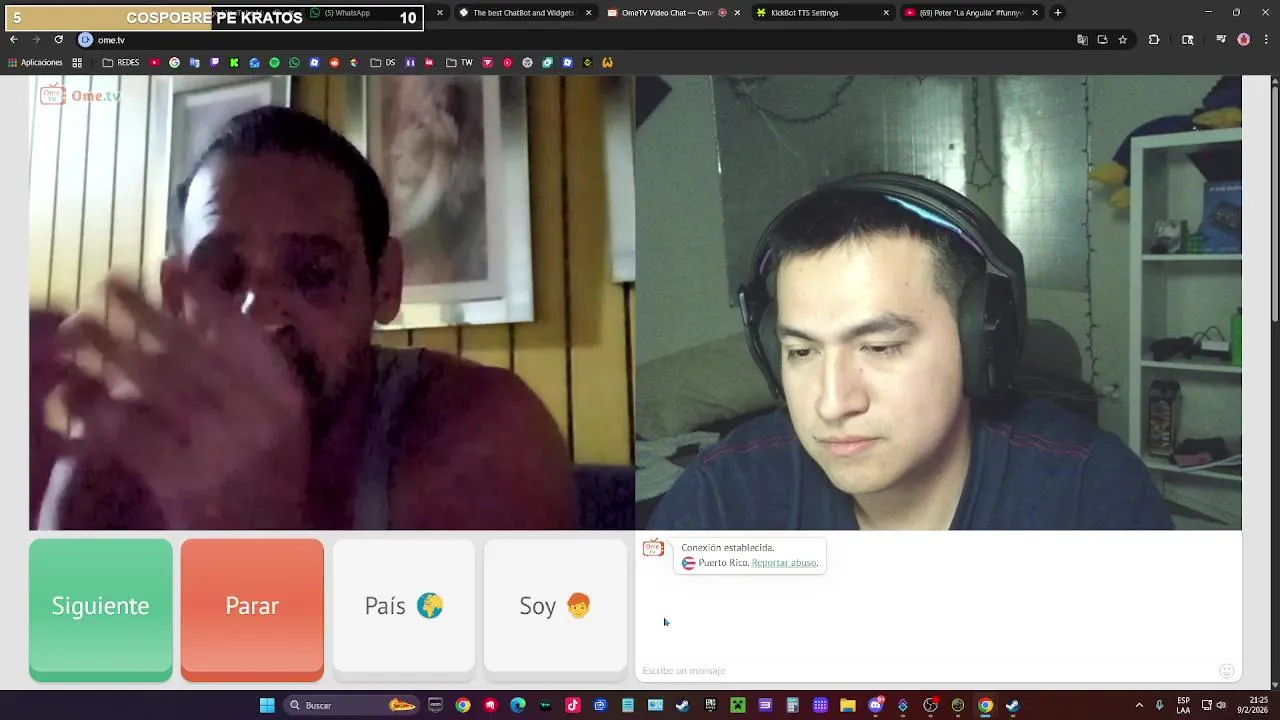
Task: Go back in browser history
Action: click(x=13, y=40)
